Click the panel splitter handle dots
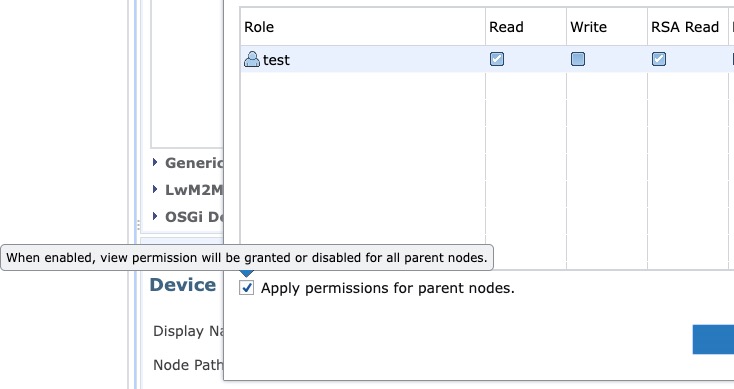This screenshot has width=734, height=389. [139, 225]
